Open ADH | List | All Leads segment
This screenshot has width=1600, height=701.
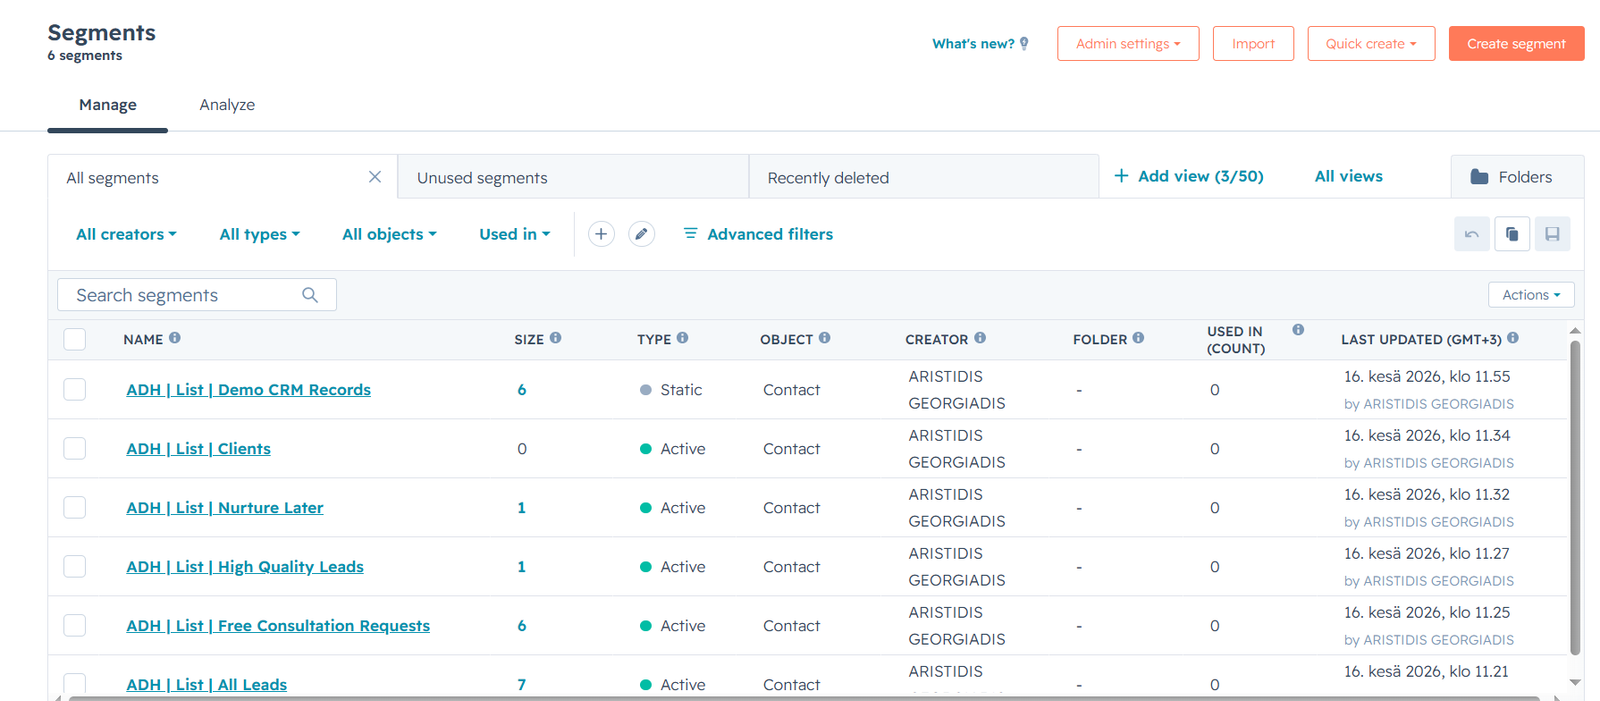206,685
